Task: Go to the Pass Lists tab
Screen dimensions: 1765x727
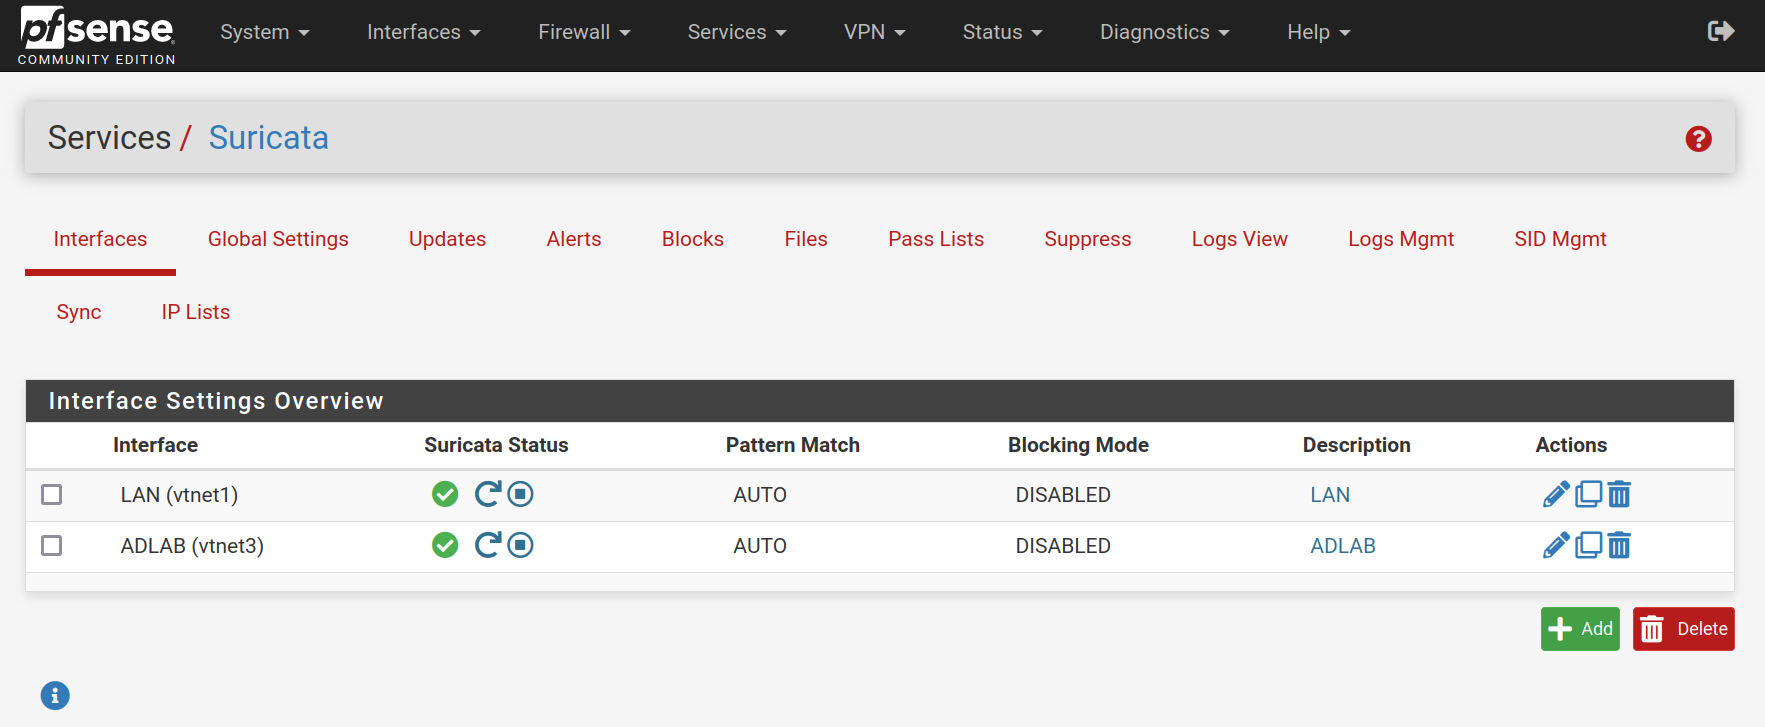Action: 936,239
